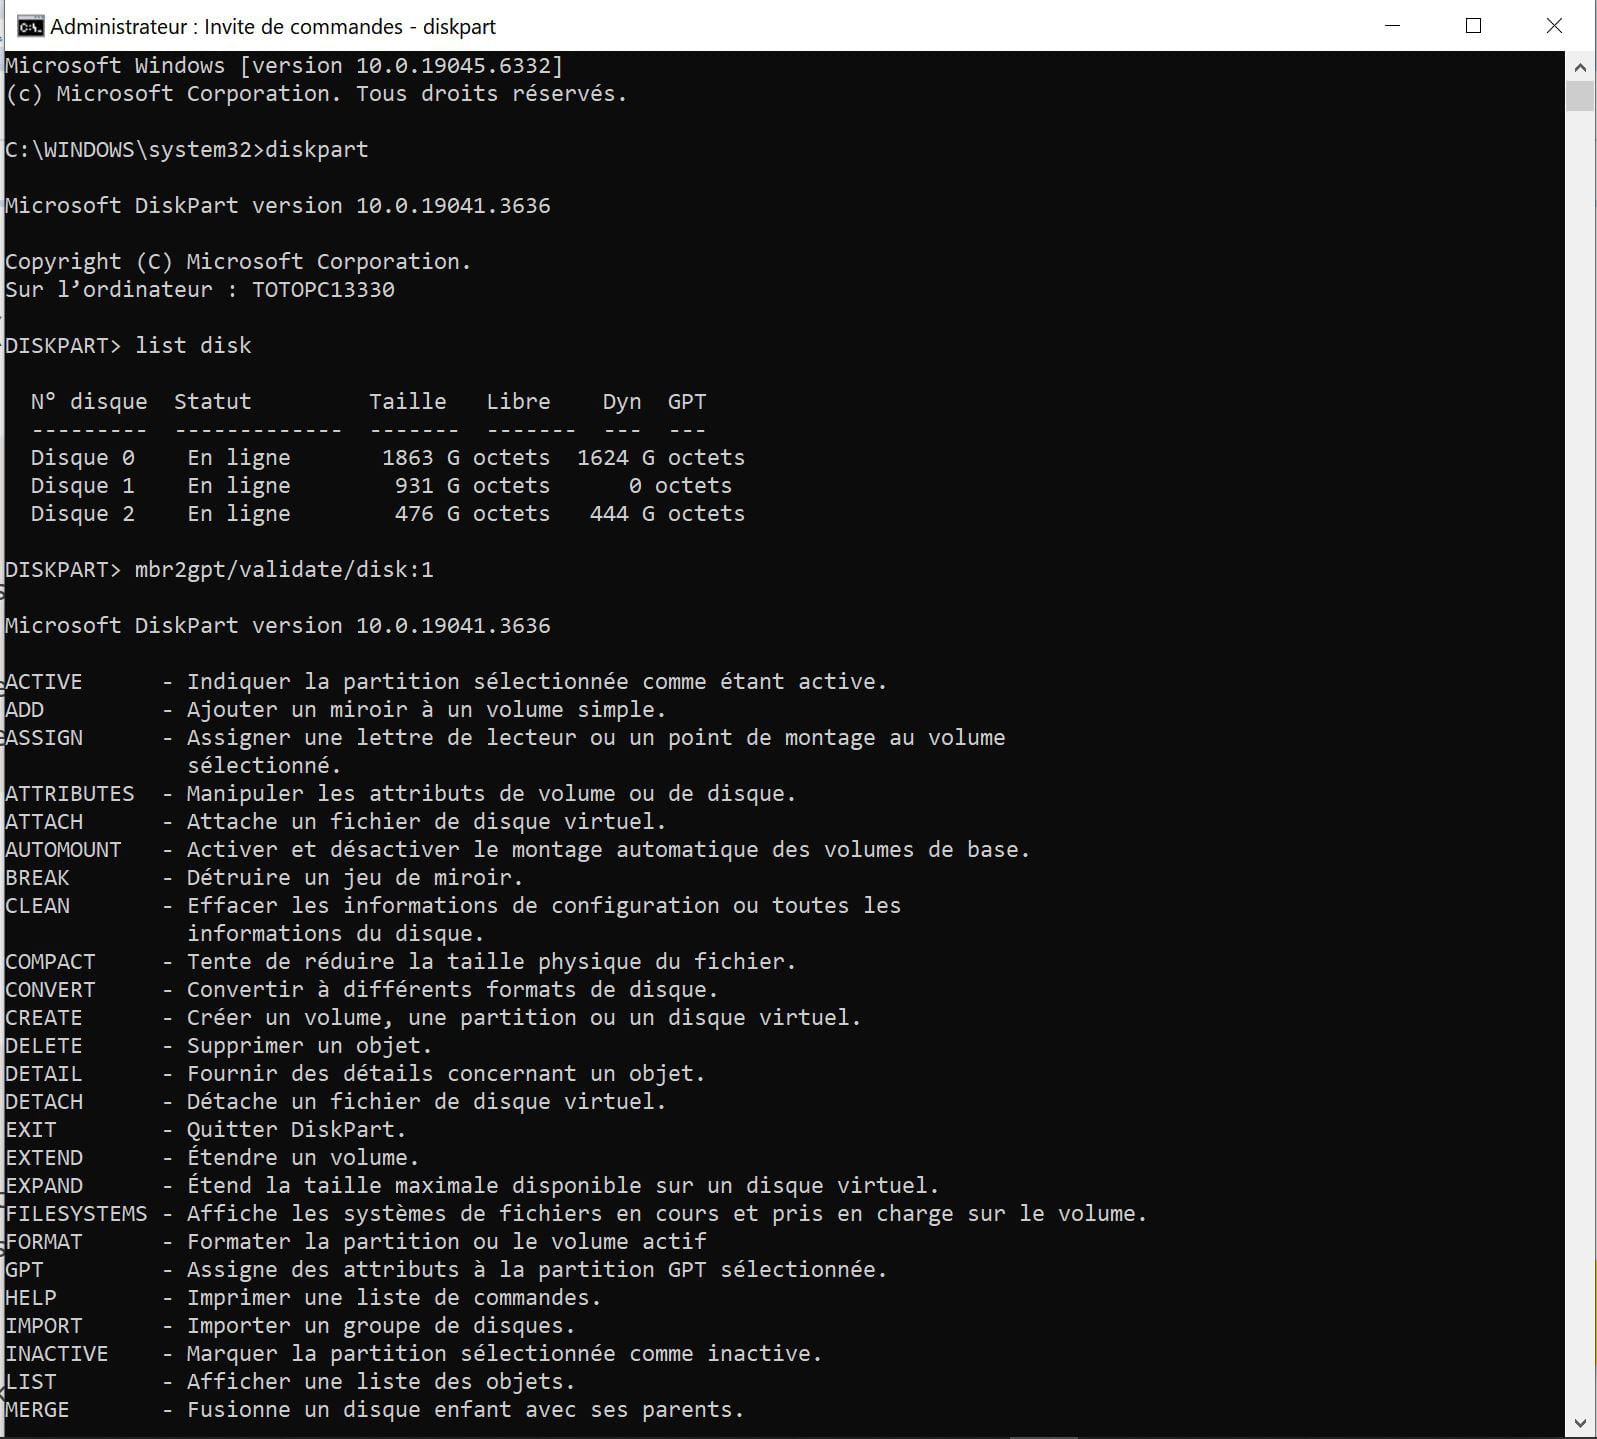This screenshot has height=1439, width=1597.
Task: Click the Command Prompt icon in title bar
Action: coord(30,26)
